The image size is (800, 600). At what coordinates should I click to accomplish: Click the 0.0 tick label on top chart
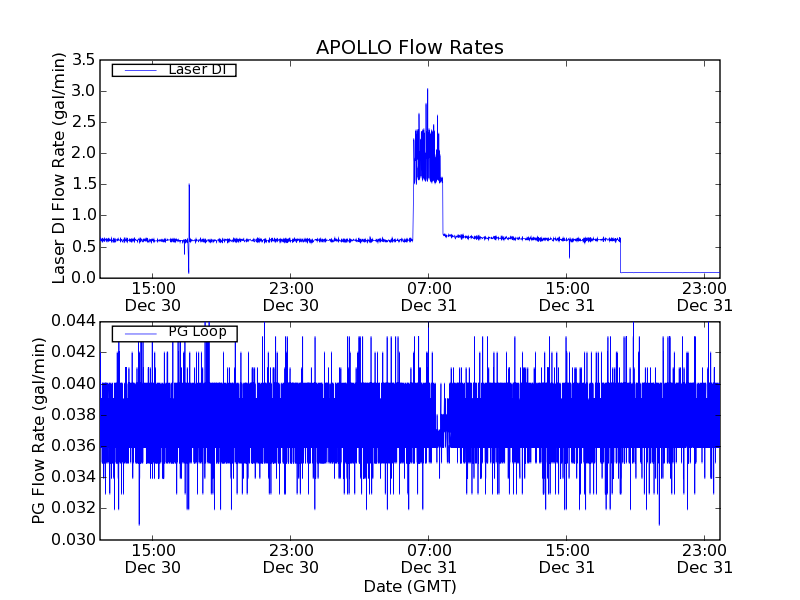coord(84,278)
